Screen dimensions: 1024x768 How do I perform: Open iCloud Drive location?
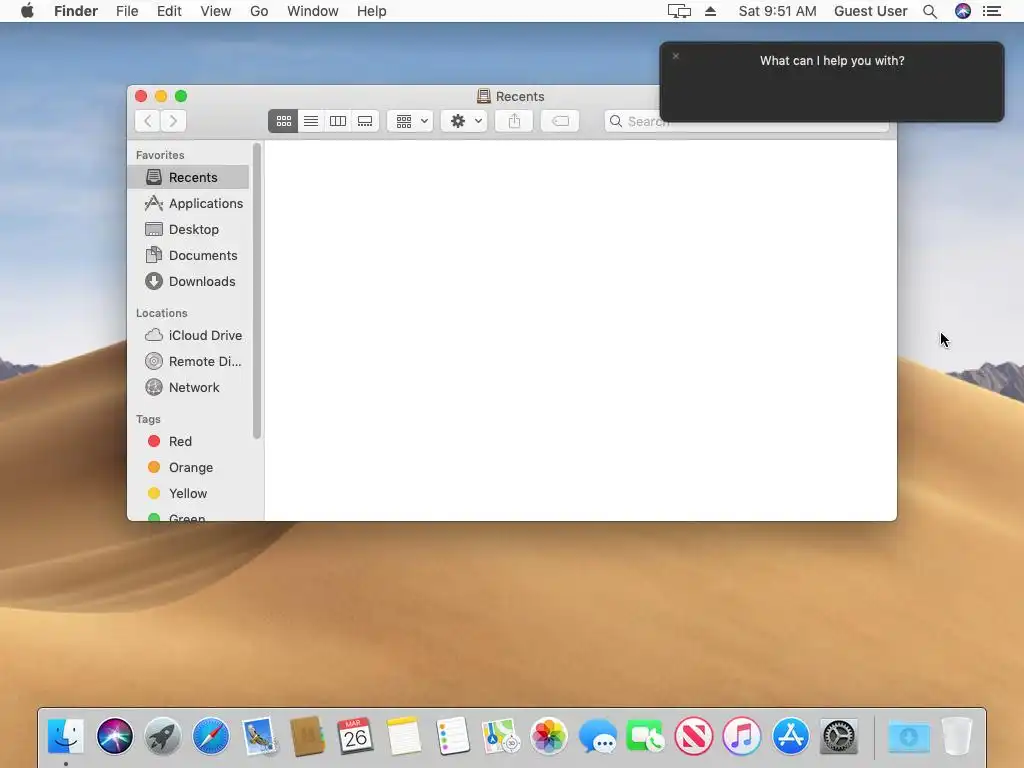click(x=188, y=335)
